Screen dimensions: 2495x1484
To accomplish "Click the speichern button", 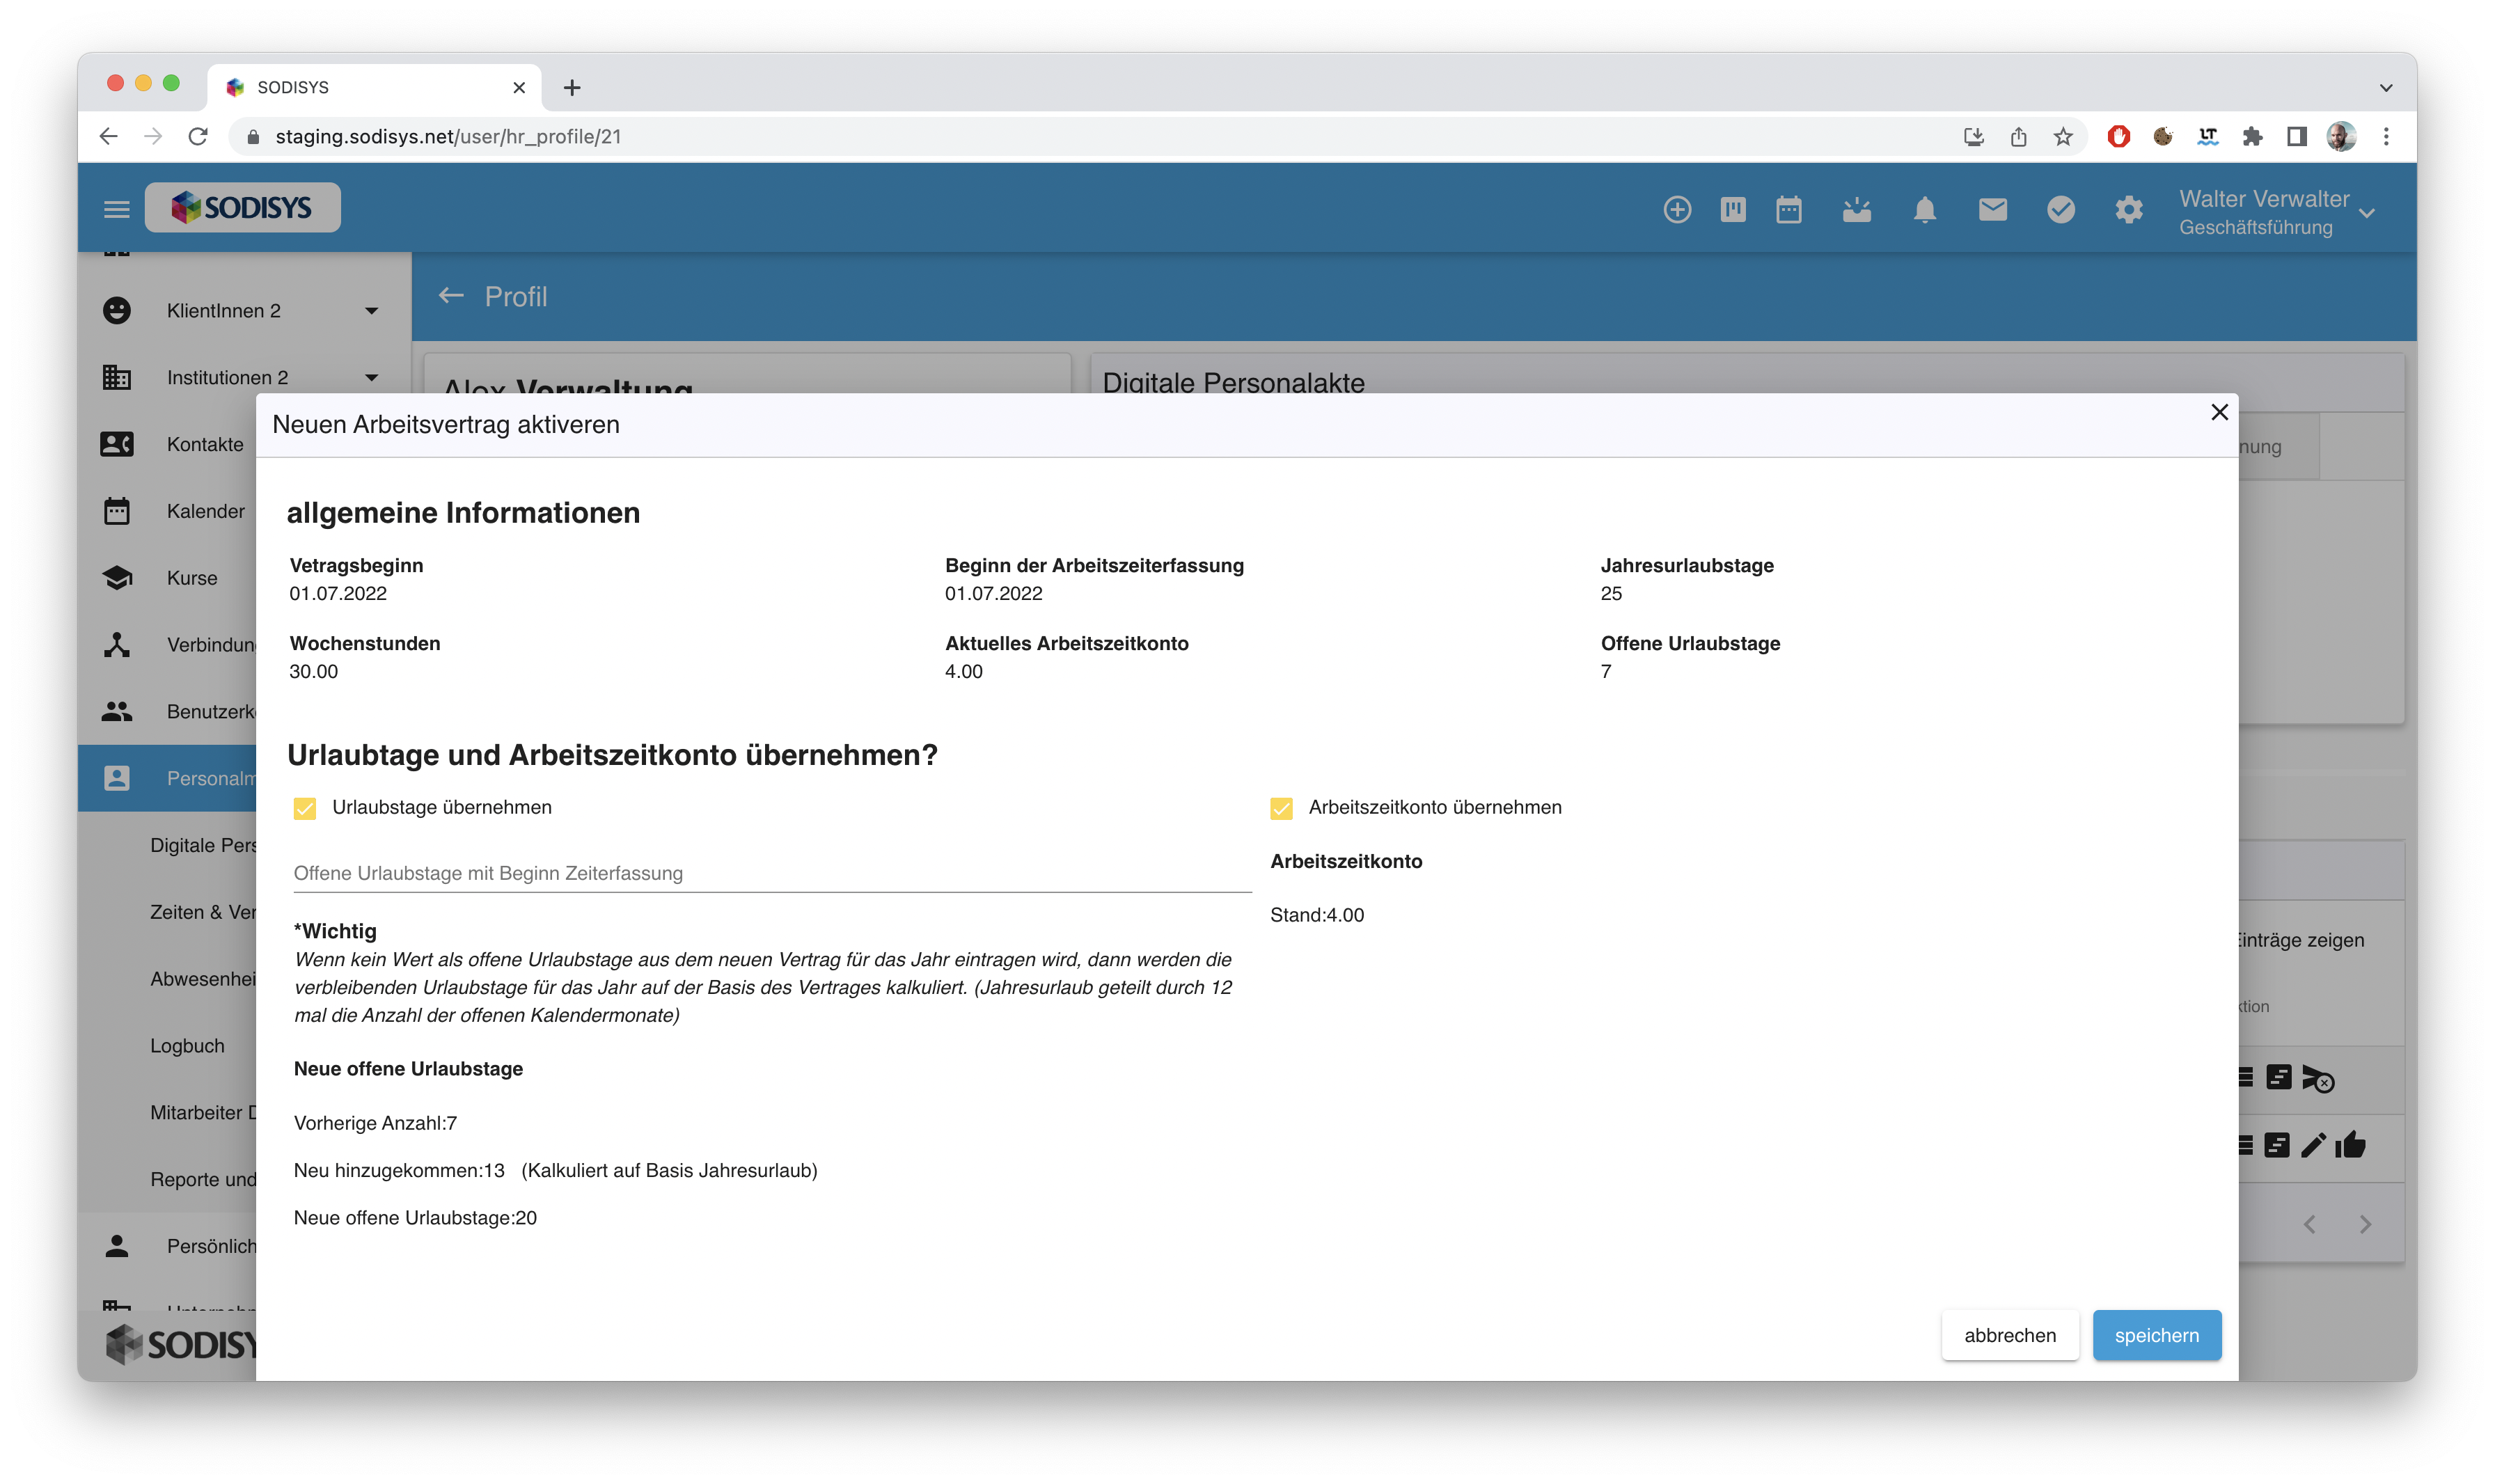I will pos(2157,1335).
